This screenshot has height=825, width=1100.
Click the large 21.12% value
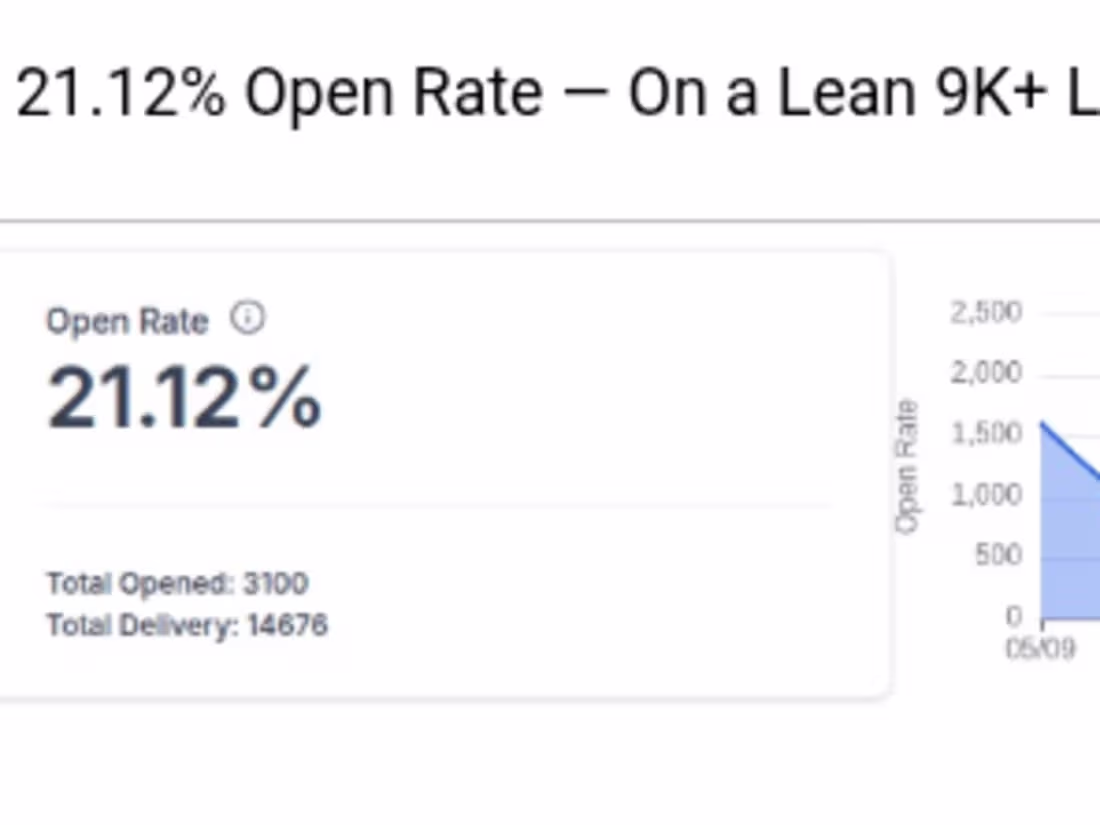tap(184, 398)
